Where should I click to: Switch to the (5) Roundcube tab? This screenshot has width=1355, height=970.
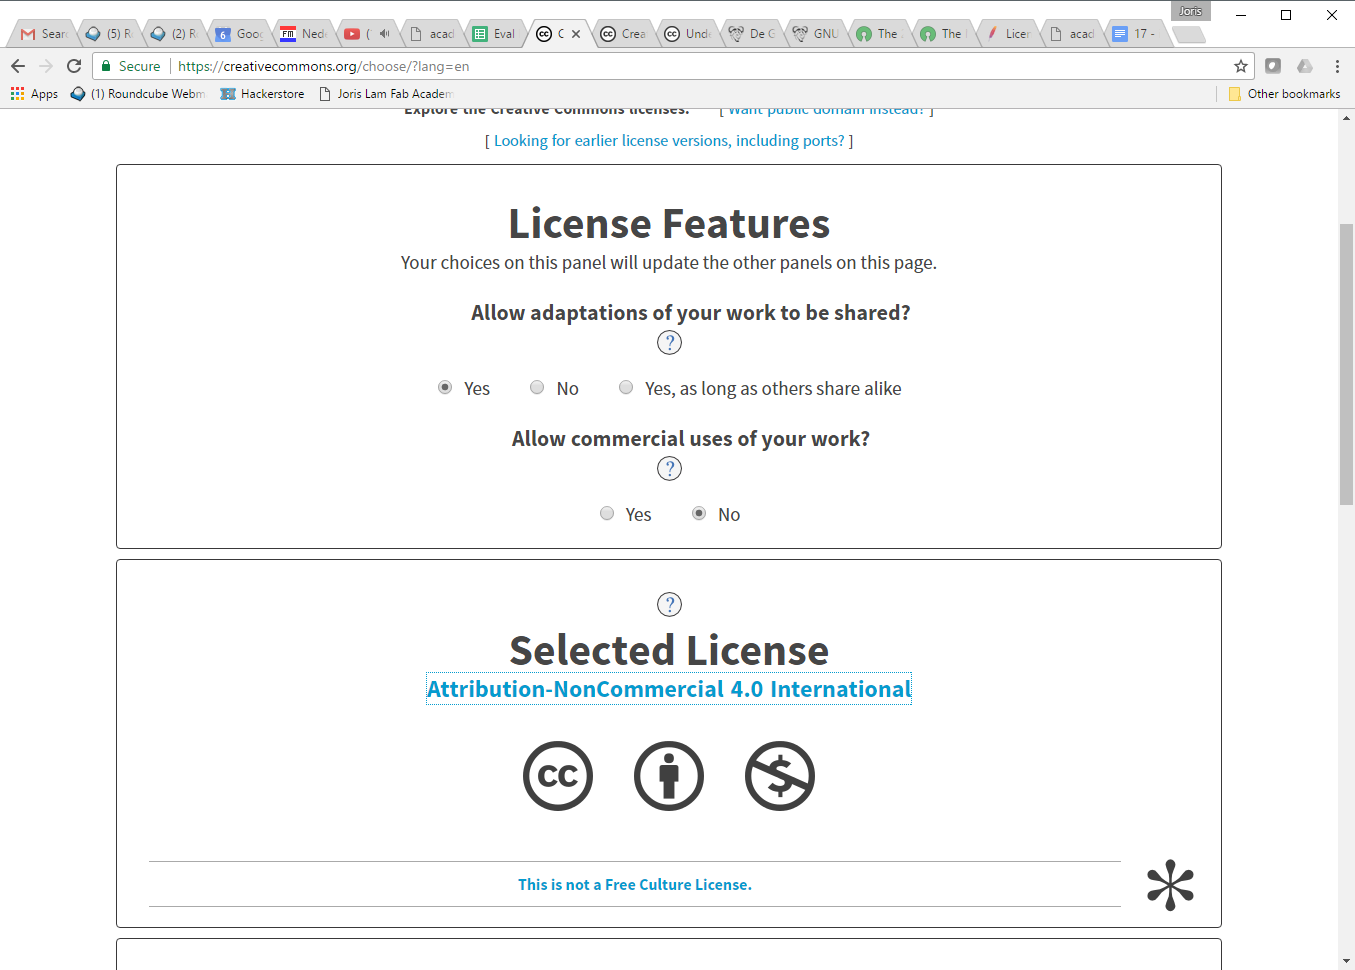coord(108,34)
